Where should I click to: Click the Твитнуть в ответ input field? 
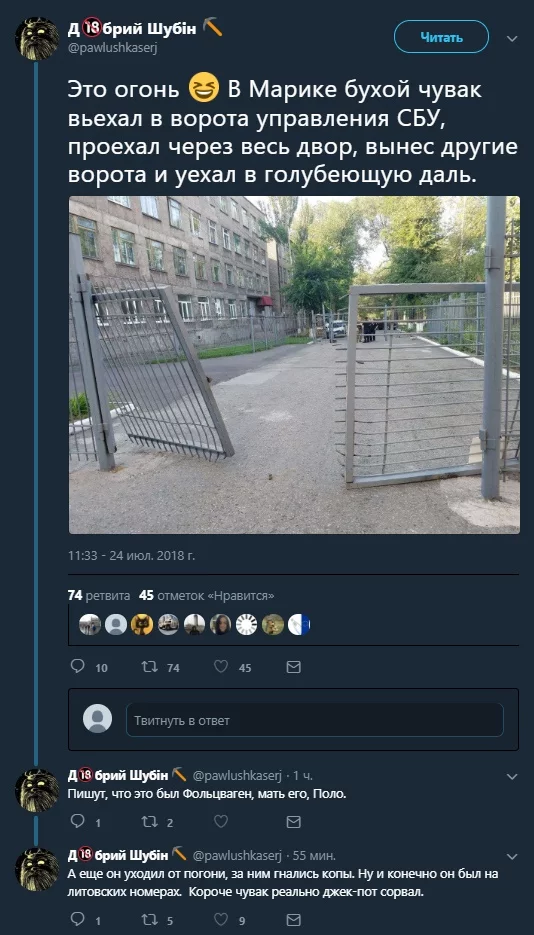tap(315, 720)
